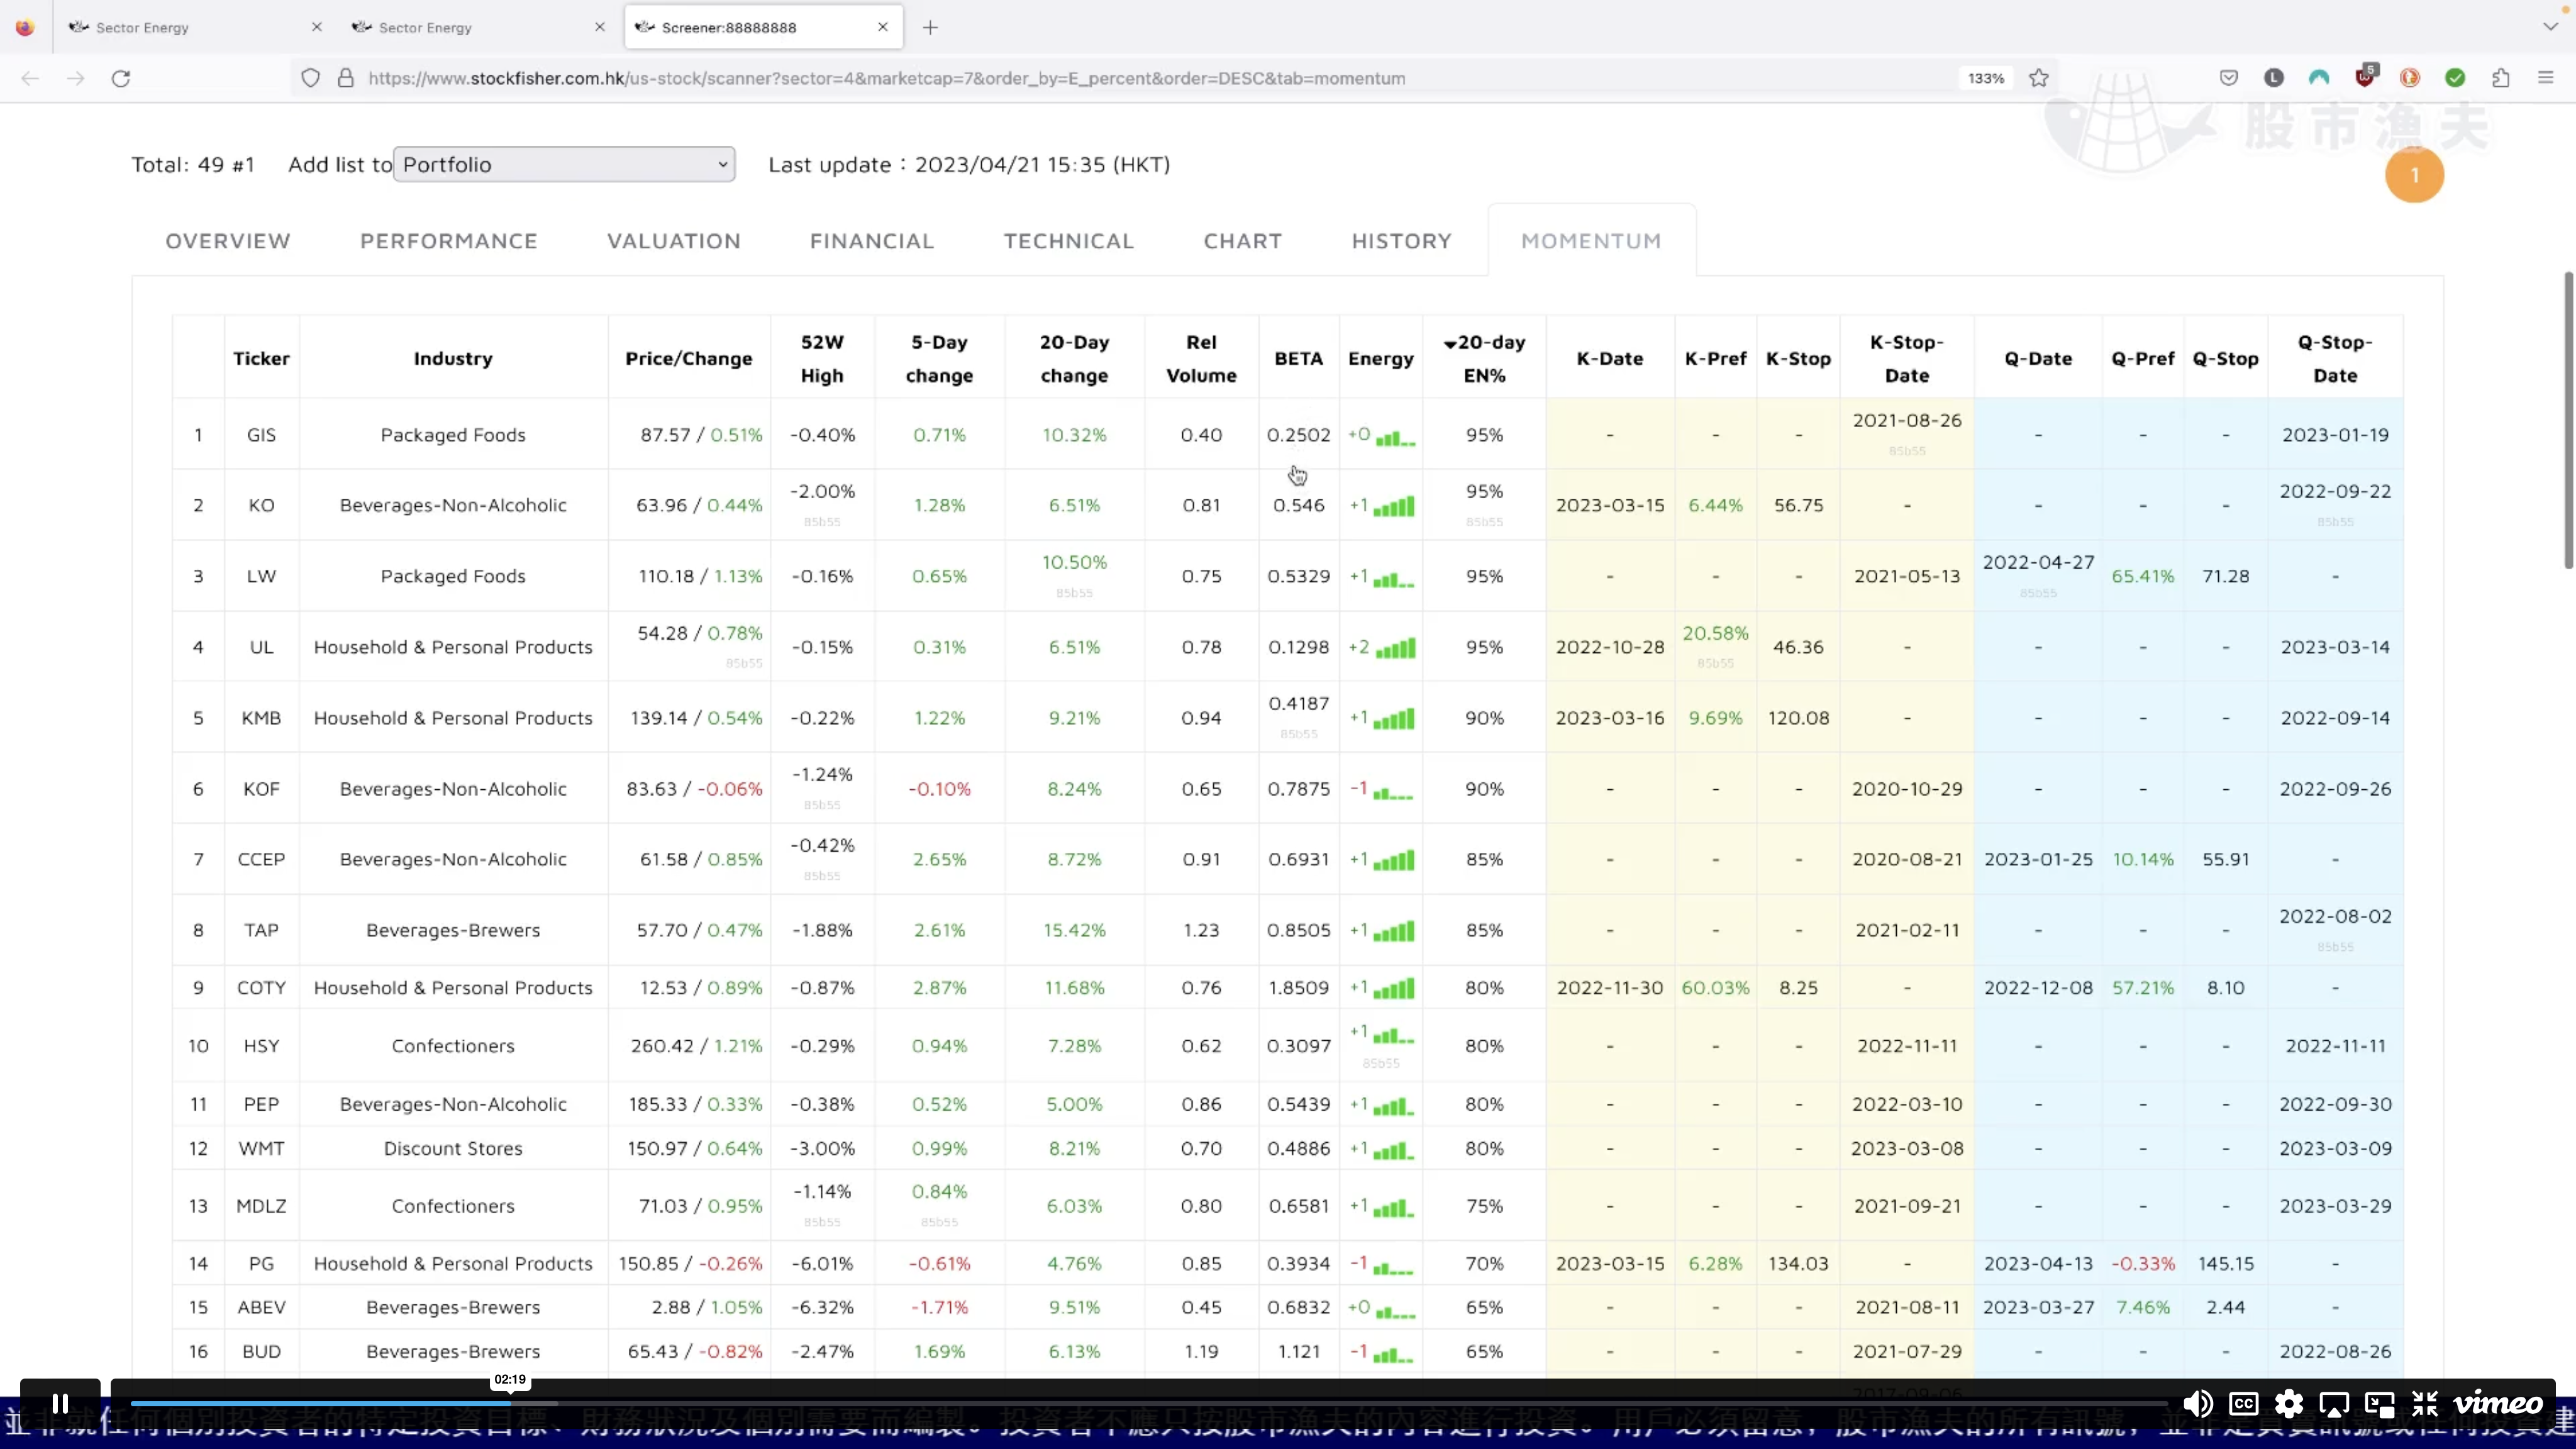Click the padlock site info icon
Viewport: 2576px width, 1449px height.
[346, 78]
